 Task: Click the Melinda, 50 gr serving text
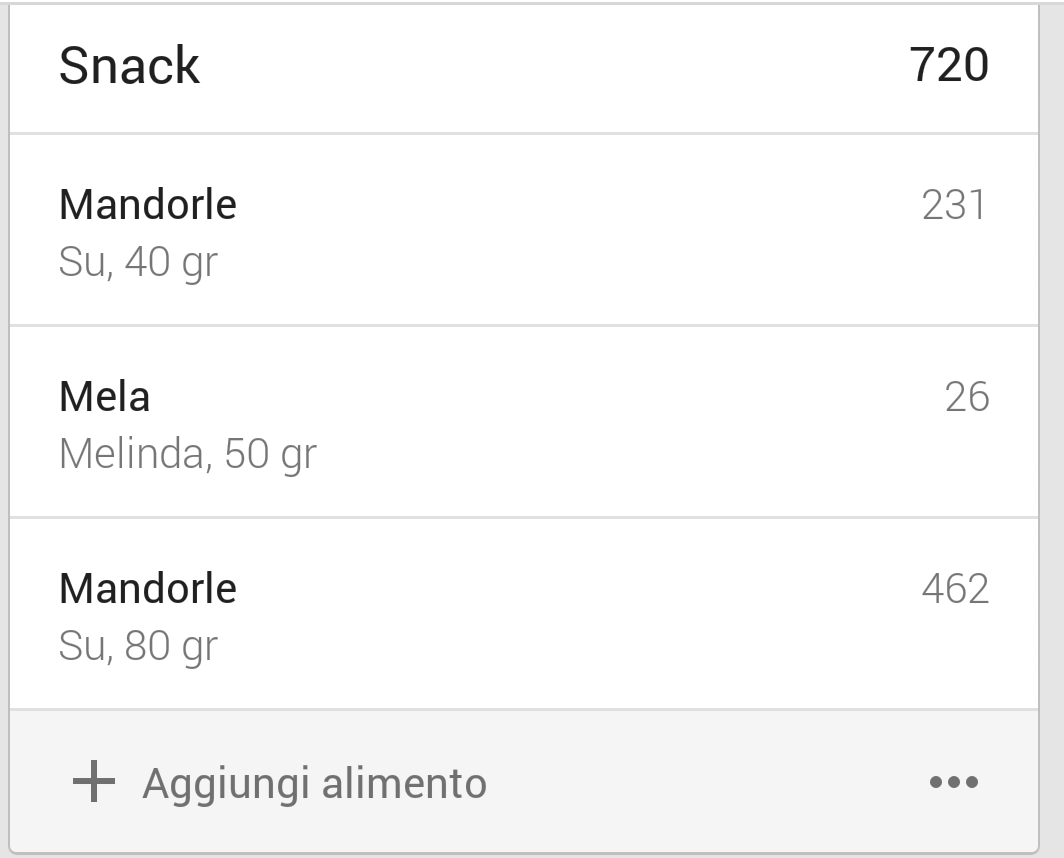(x=188, y=455)
